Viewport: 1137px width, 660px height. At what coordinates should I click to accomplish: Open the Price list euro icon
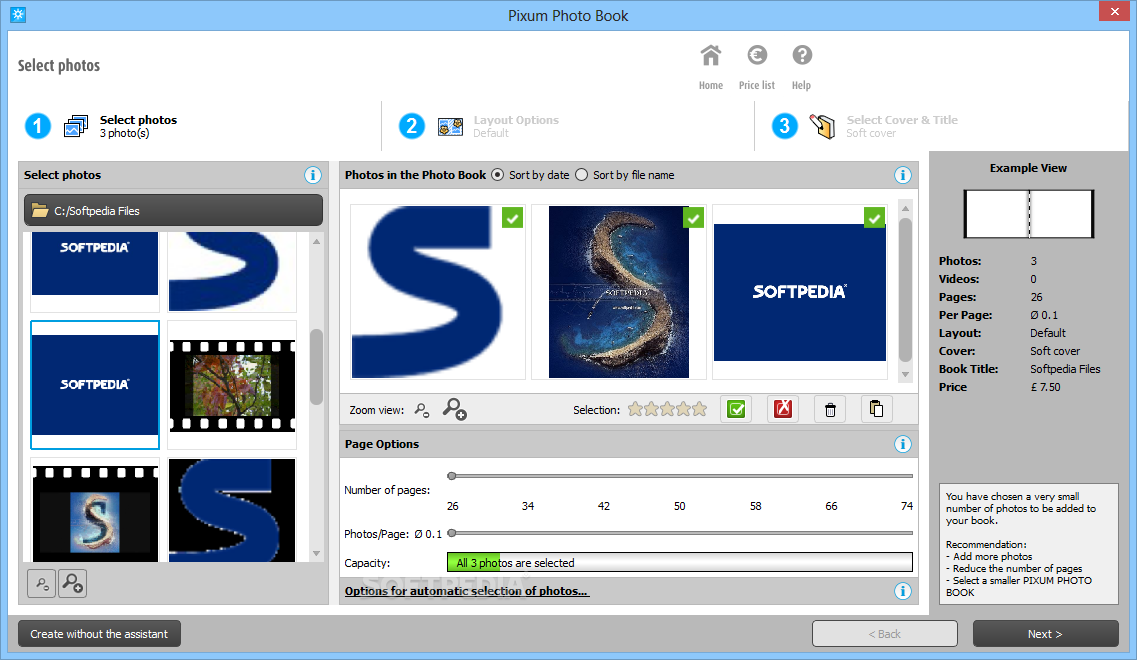point(757,56)
